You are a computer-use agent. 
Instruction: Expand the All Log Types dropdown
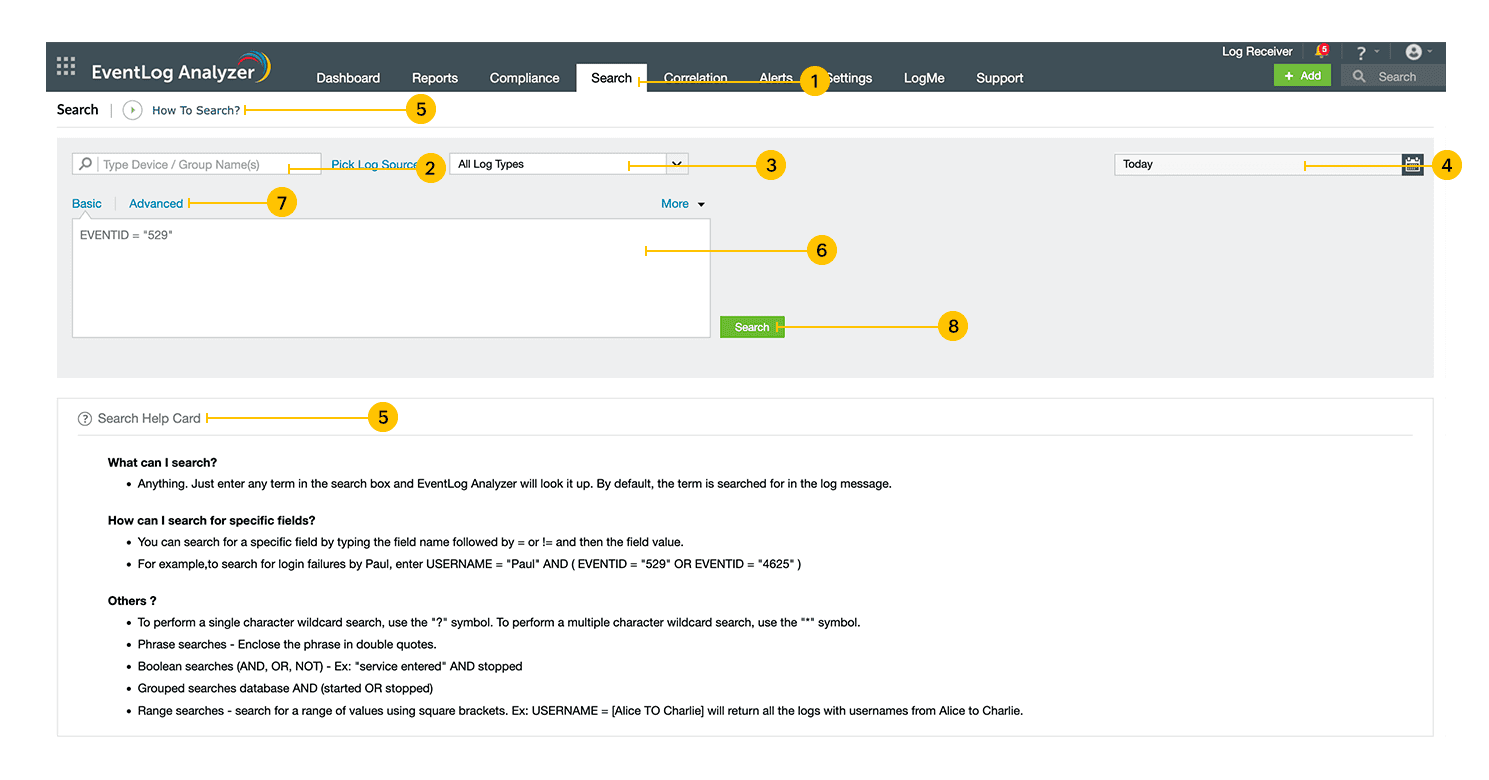(x=677, y=164)
